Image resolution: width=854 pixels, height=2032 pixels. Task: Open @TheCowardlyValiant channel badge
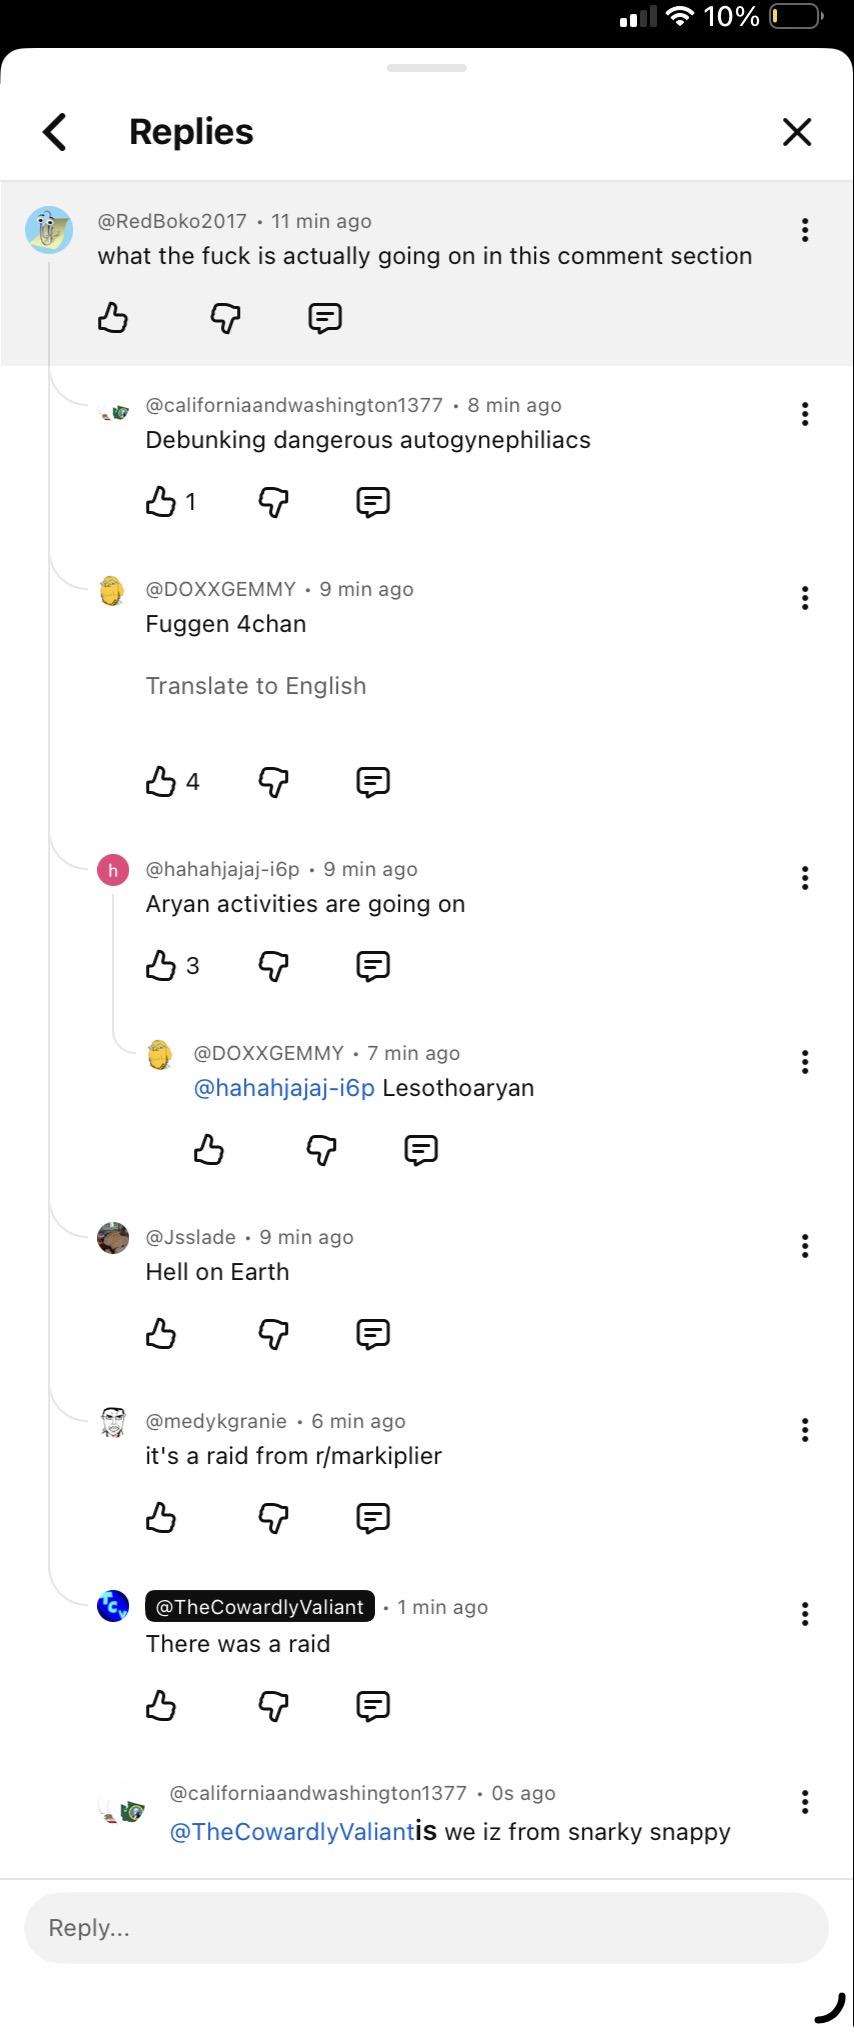260,1607
